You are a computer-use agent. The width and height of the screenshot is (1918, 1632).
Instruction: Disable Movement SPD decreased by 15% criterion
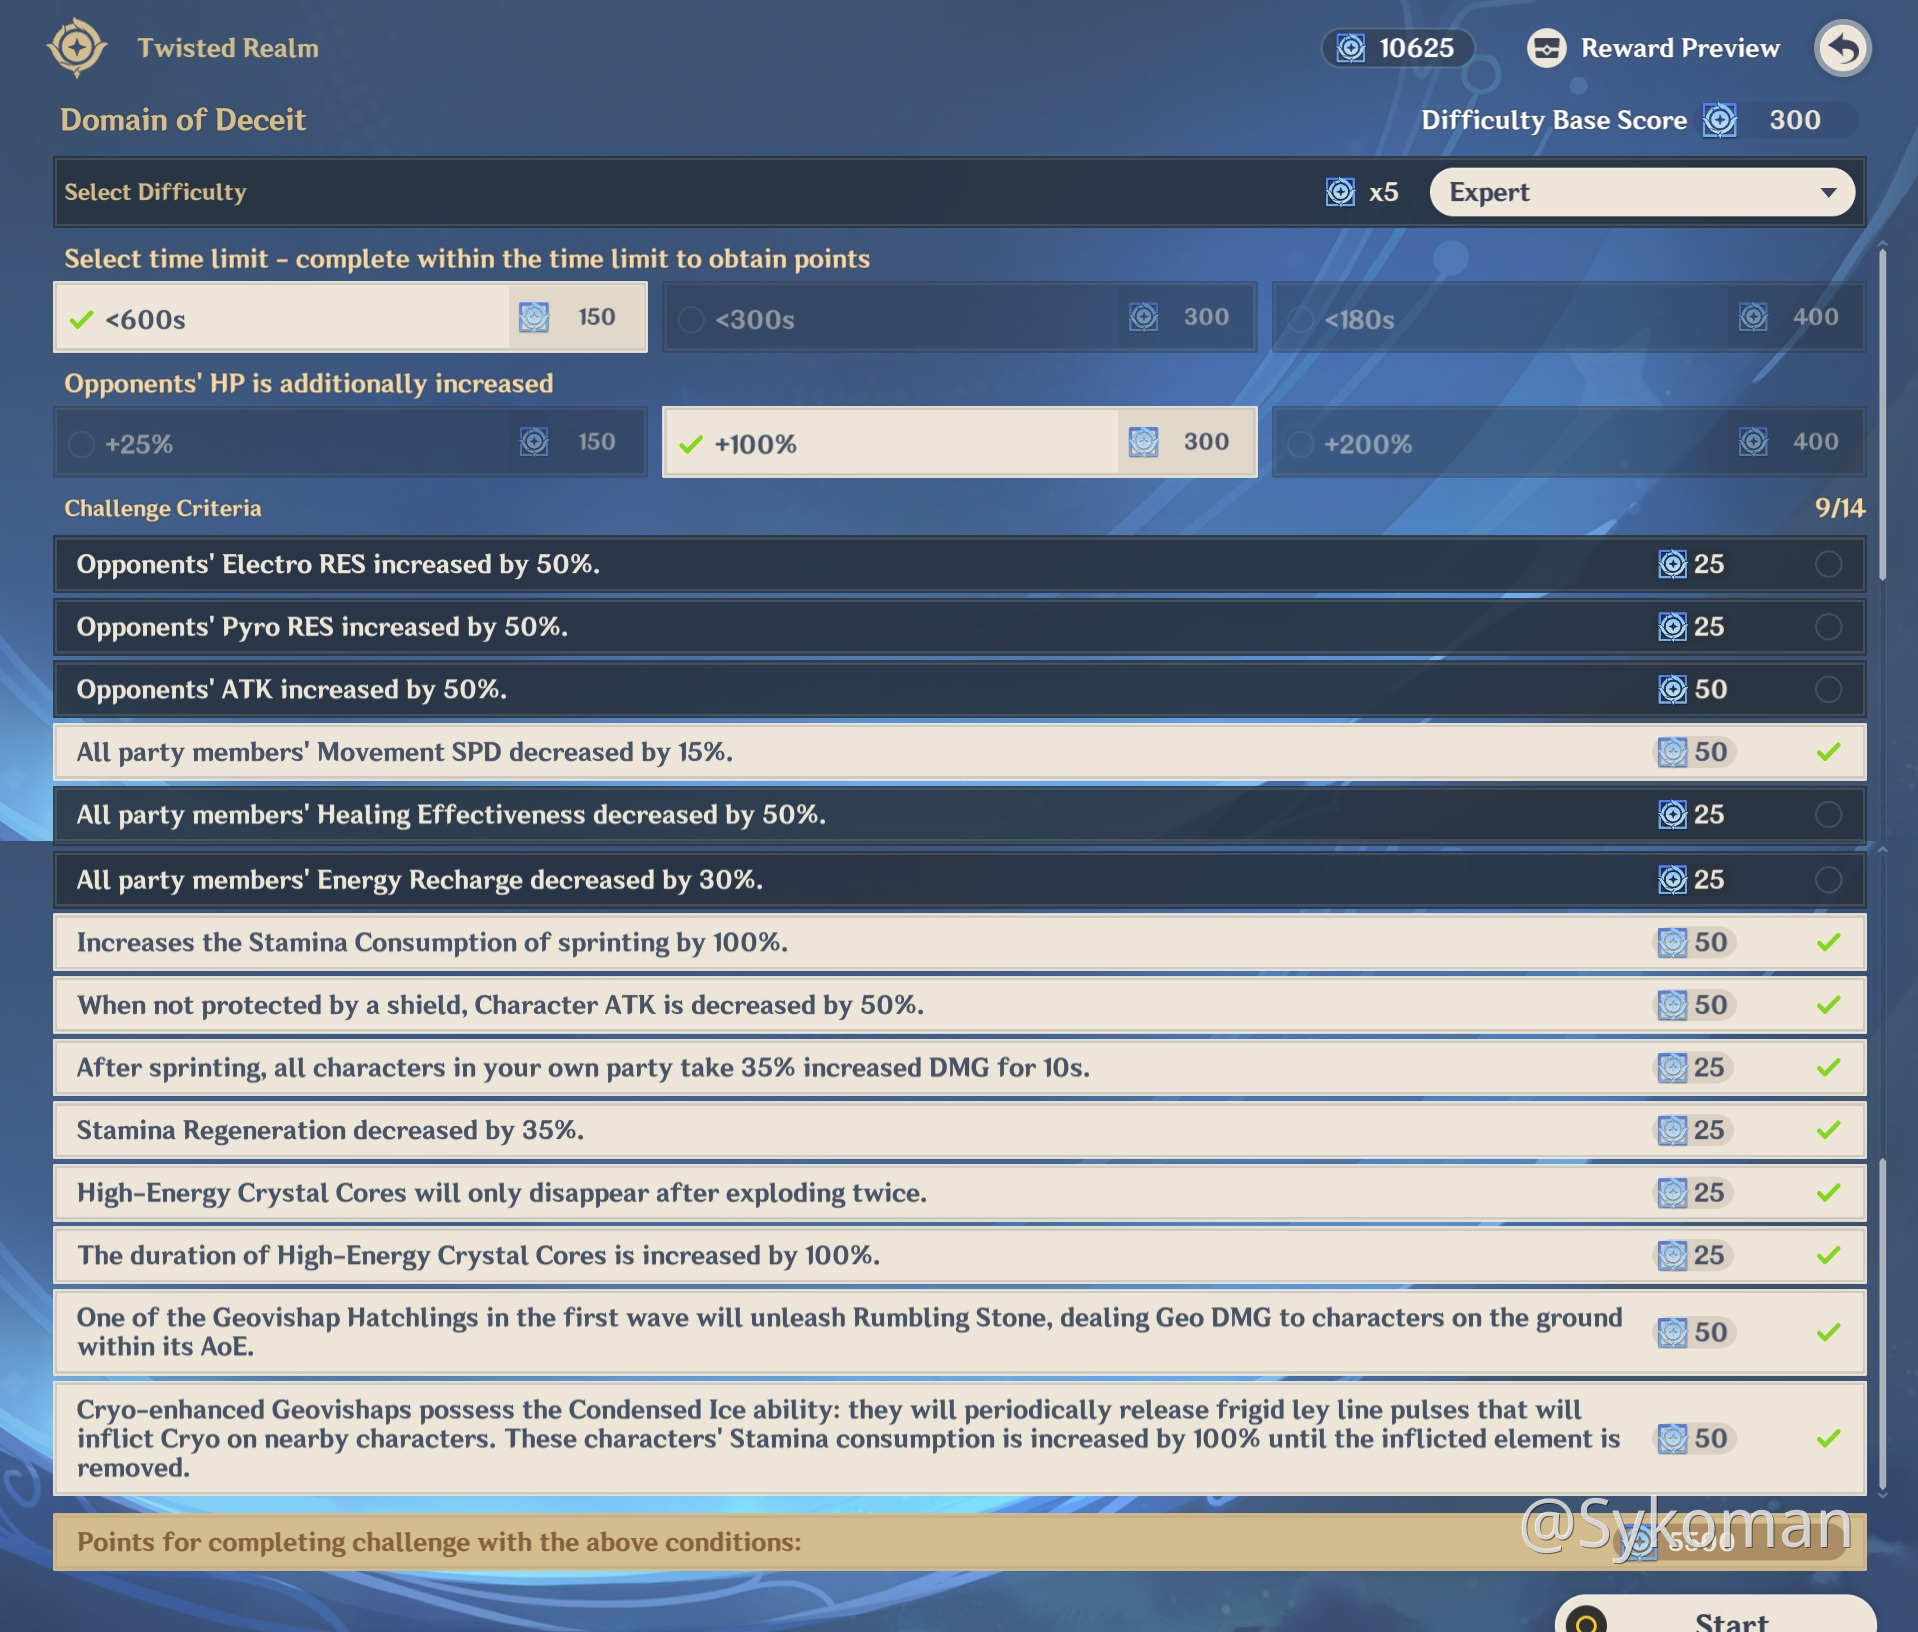[1828, 752]
